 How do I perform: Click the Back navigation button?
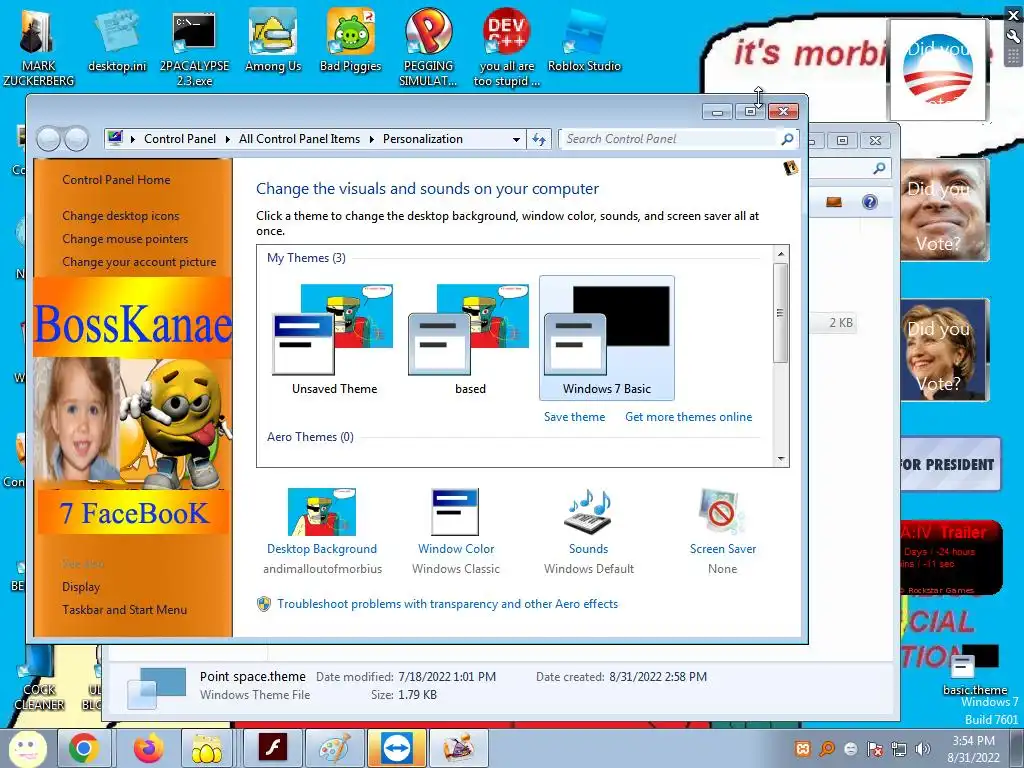click(49, 139)
